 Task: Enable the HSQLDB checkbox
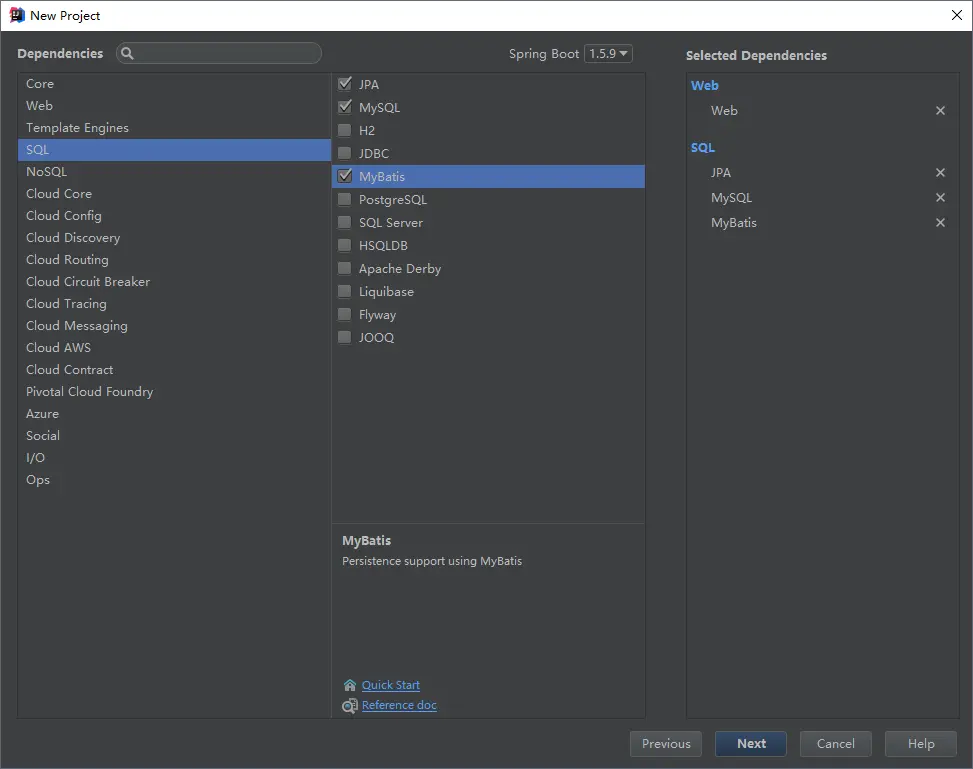(344, 245)
